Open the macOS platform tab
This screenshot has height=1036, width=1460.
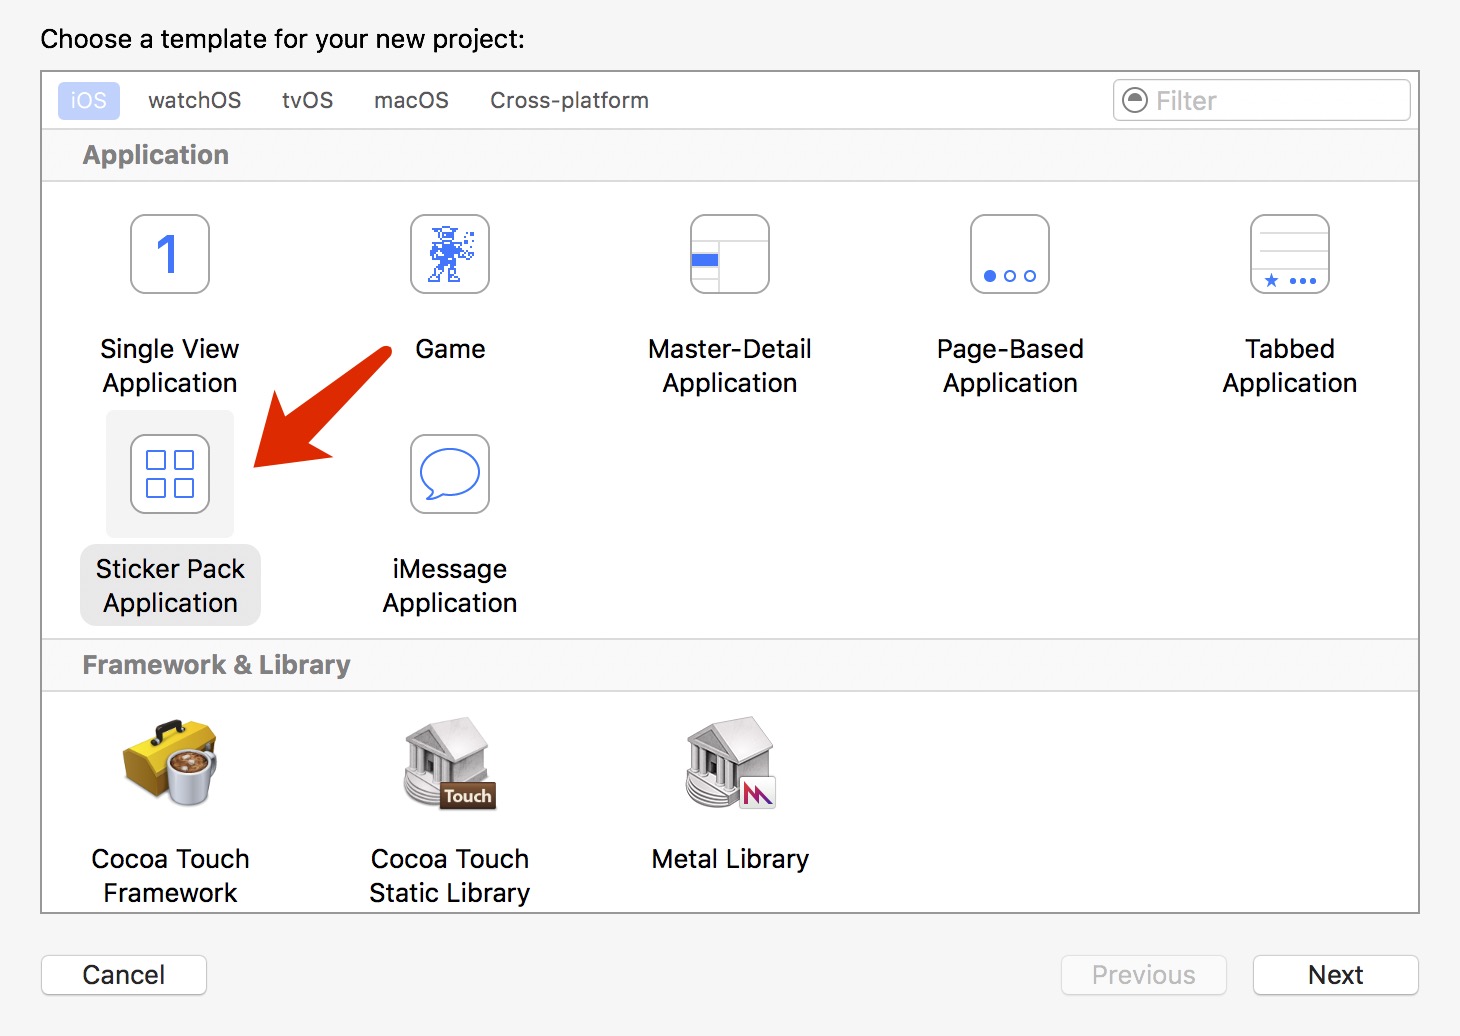(412, 101)
